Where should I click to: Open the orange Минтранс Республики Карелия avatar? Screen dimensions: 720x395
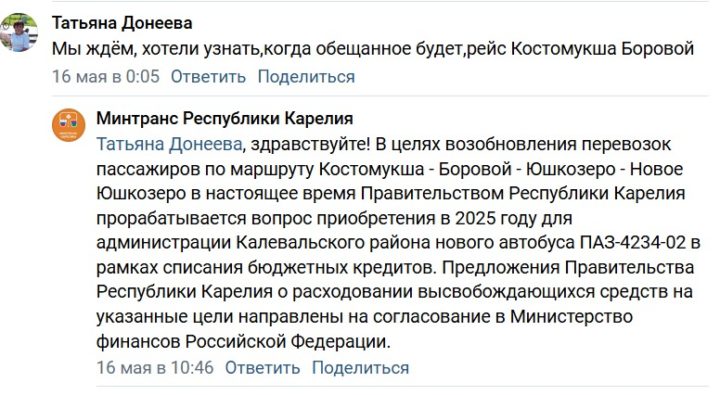[69, 125]
